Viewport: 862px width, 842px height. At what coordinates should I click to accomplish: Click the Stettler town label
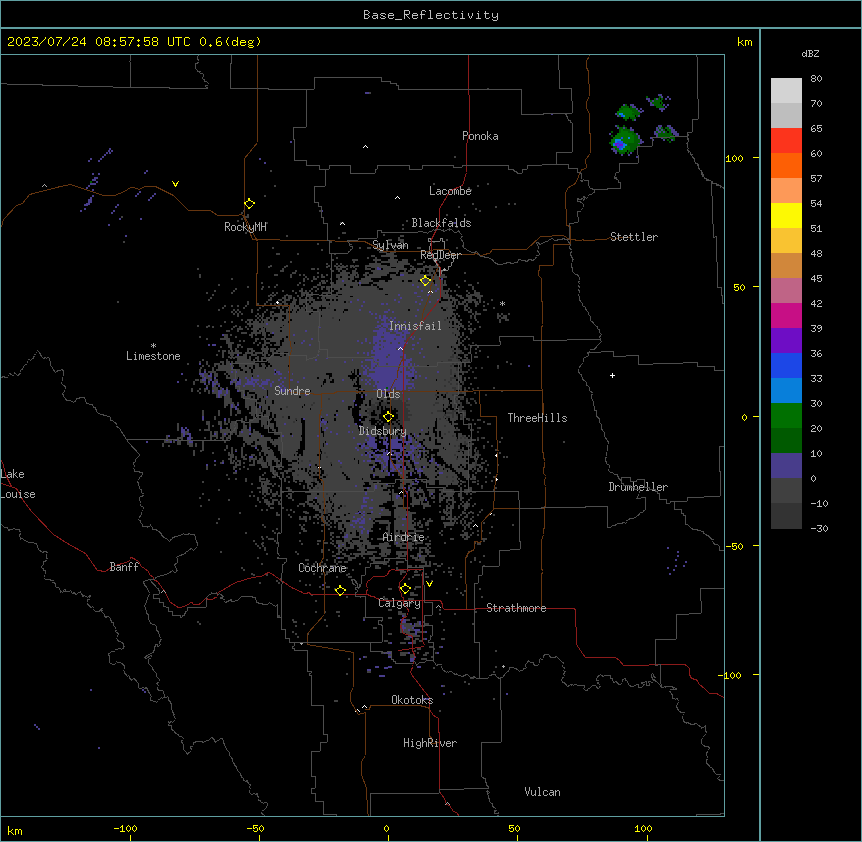tap(634, 237)
